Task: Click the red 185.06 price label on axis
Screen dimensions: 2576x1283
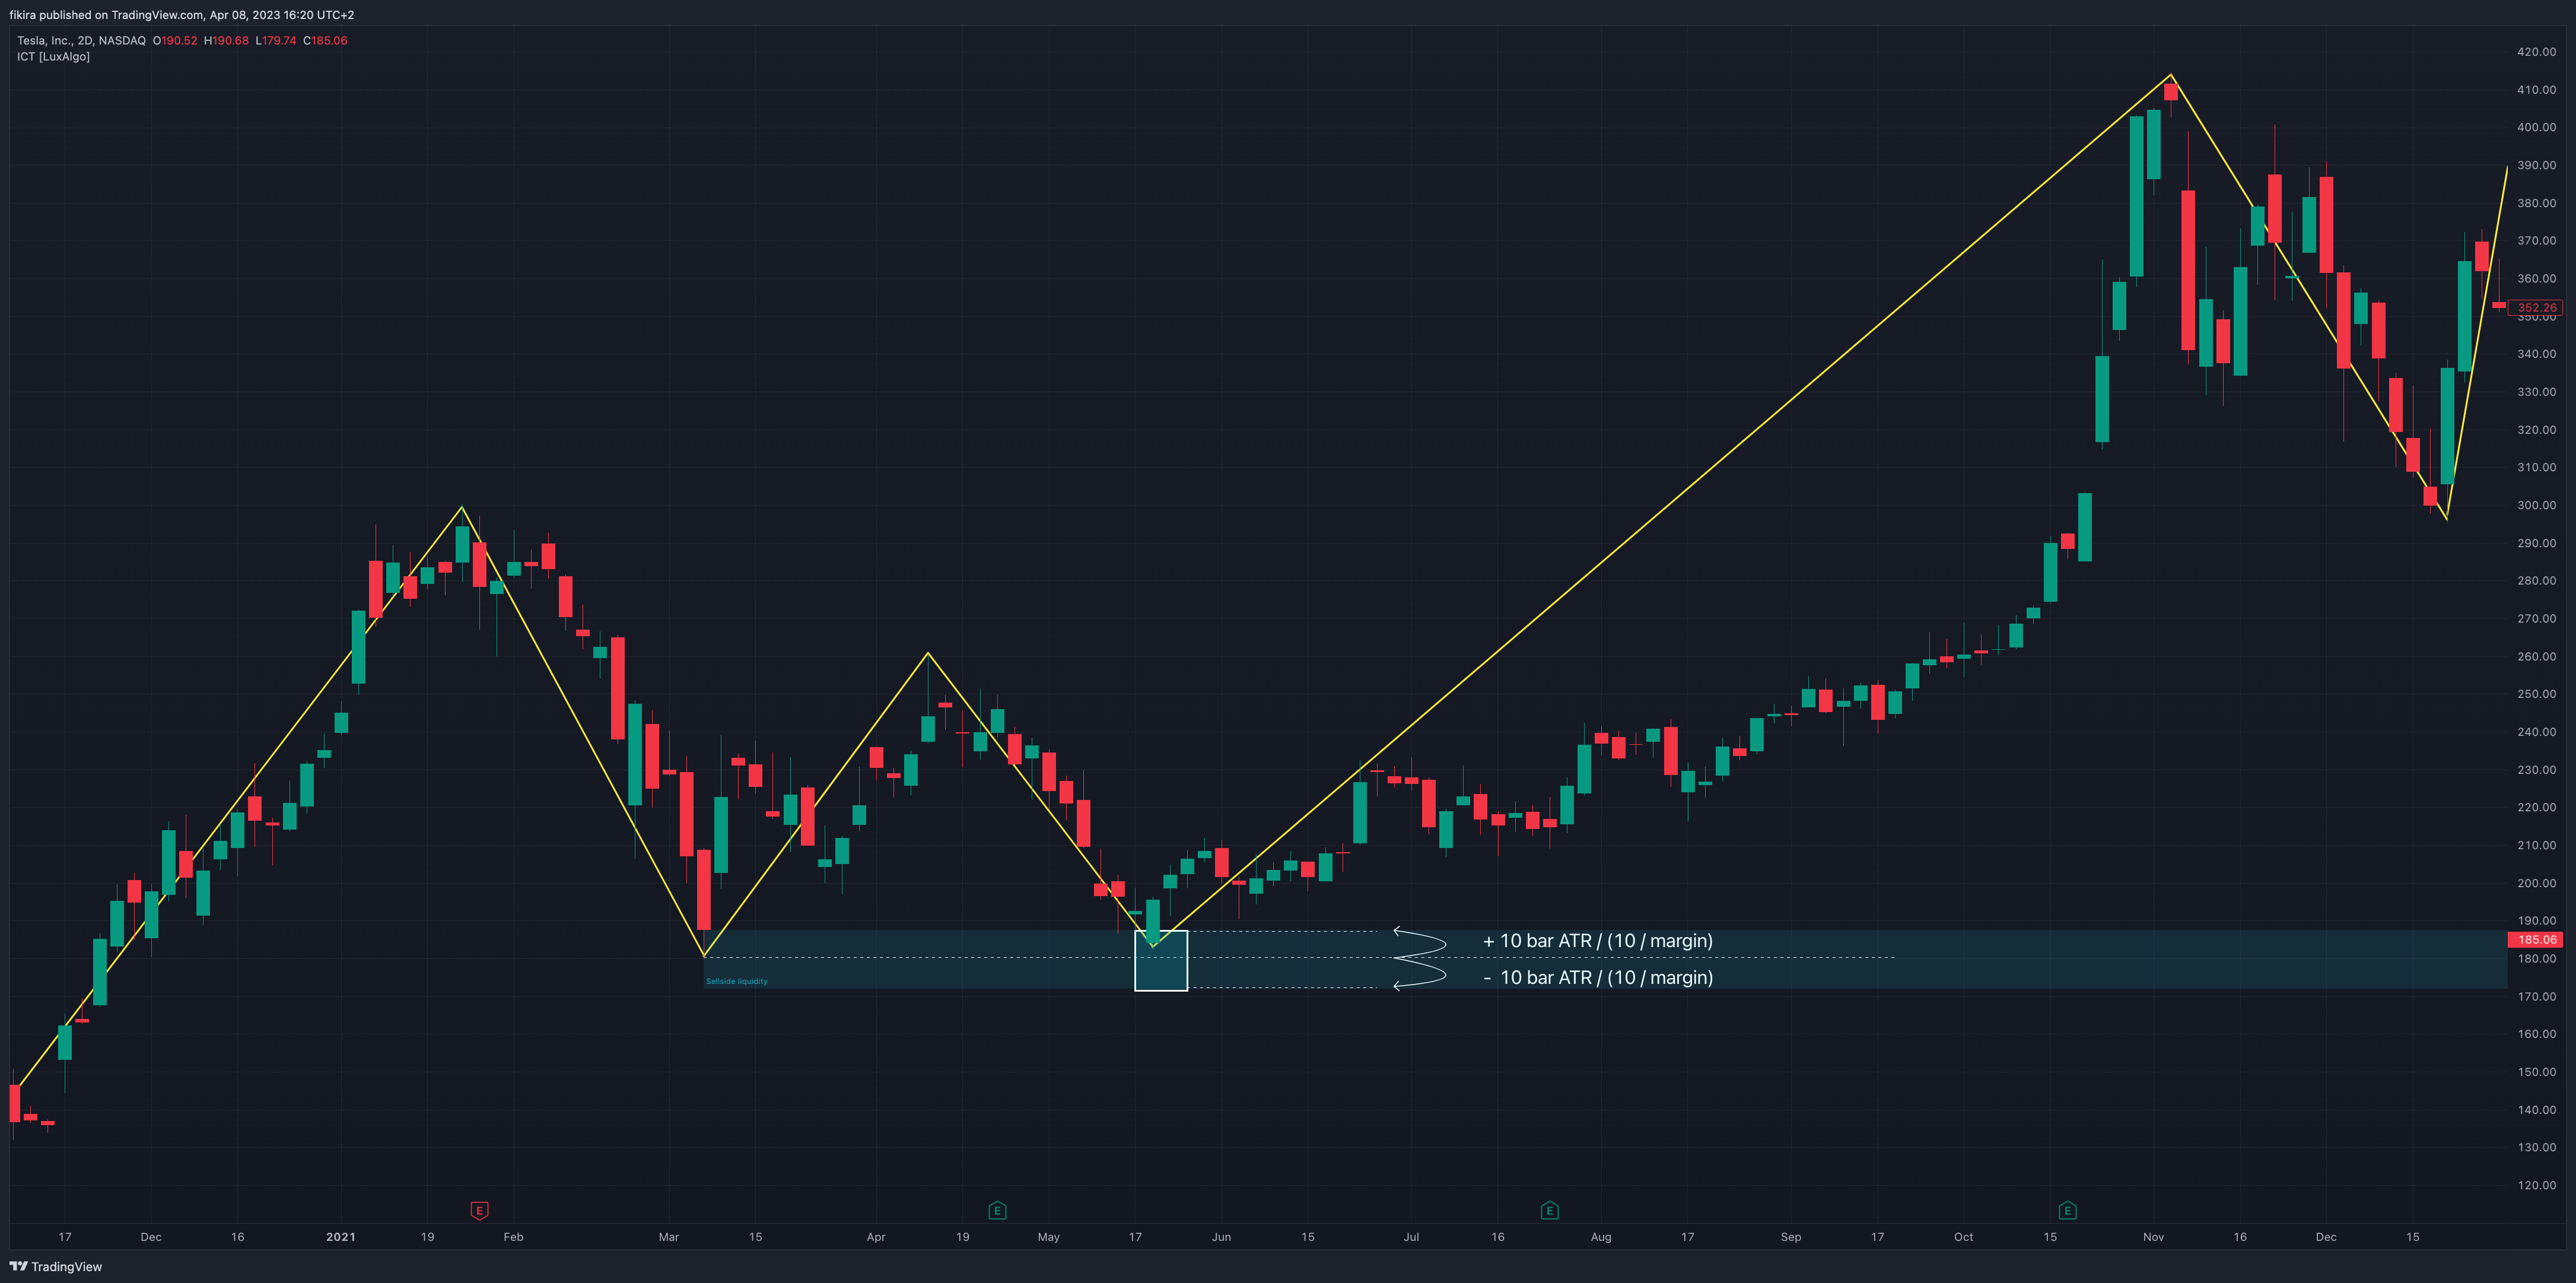Action: (x=2536, y=940)
